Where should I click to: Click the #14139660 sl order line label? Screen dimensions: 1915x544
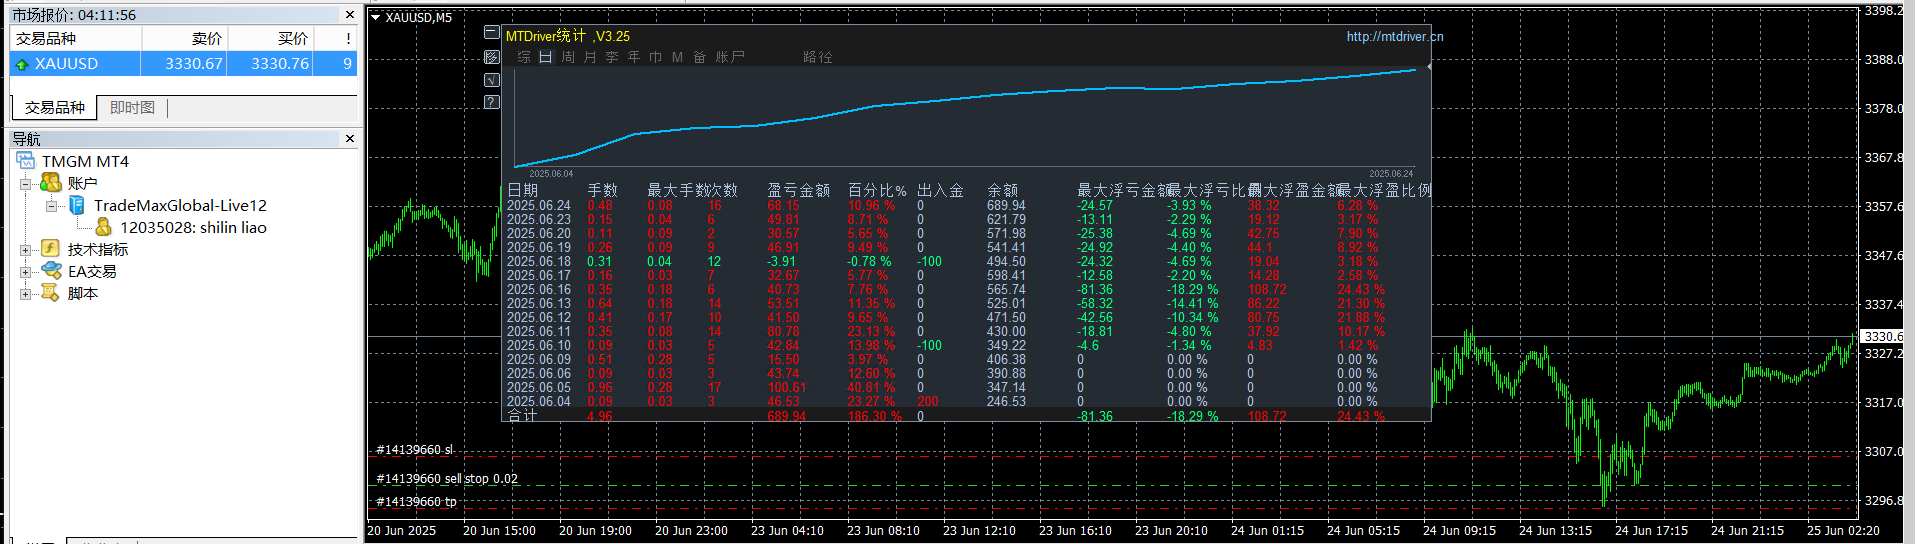[414, 450]
